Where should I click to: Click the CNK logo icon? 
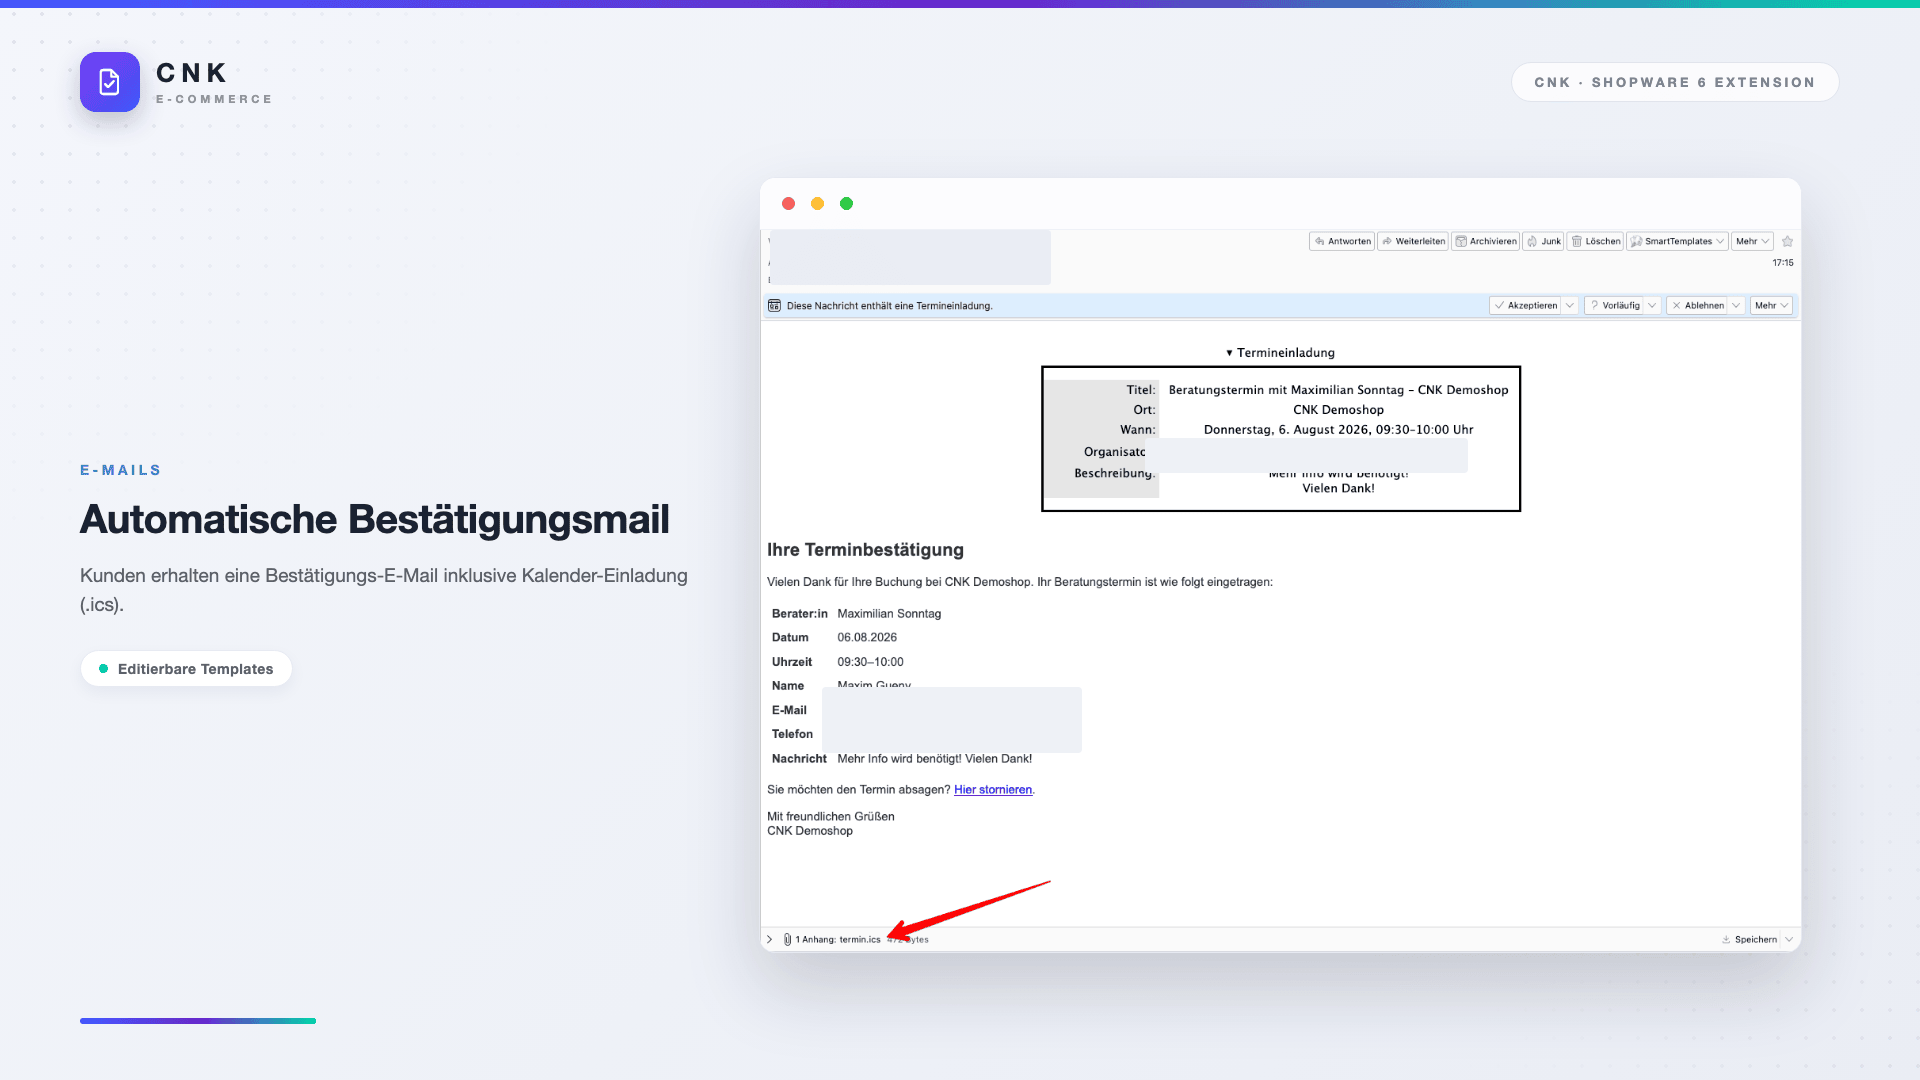click(x=110, y=82)
